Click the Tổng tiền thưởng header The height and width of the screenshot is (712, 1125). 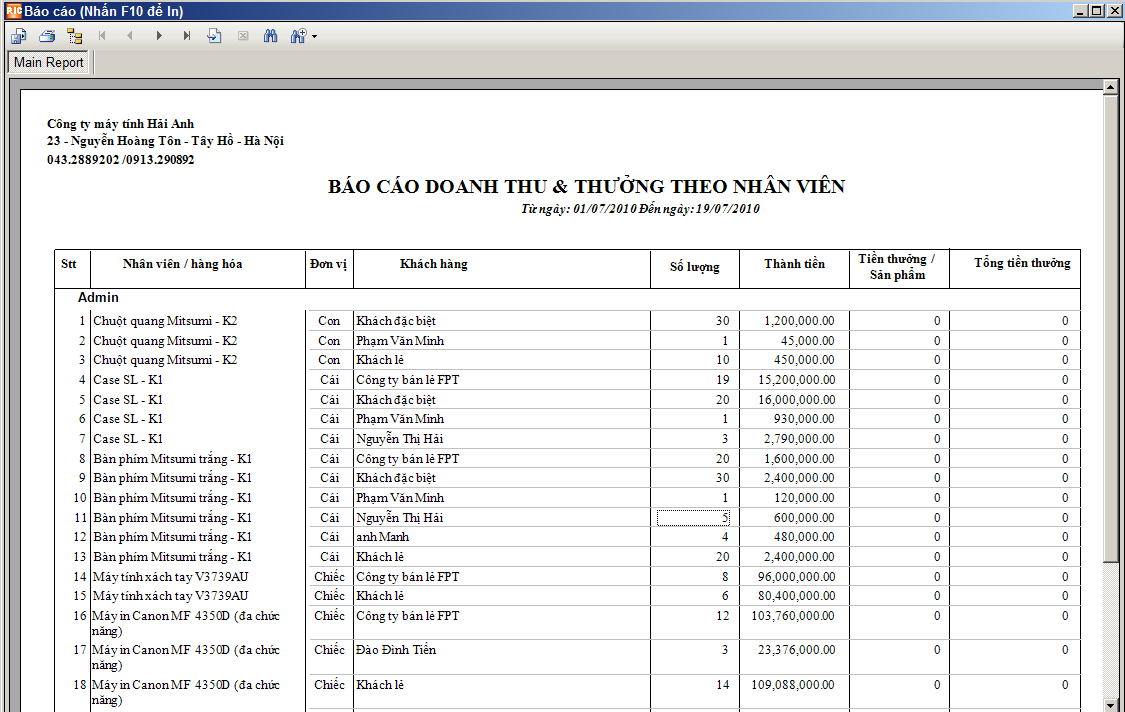(x=1022, y=263)
